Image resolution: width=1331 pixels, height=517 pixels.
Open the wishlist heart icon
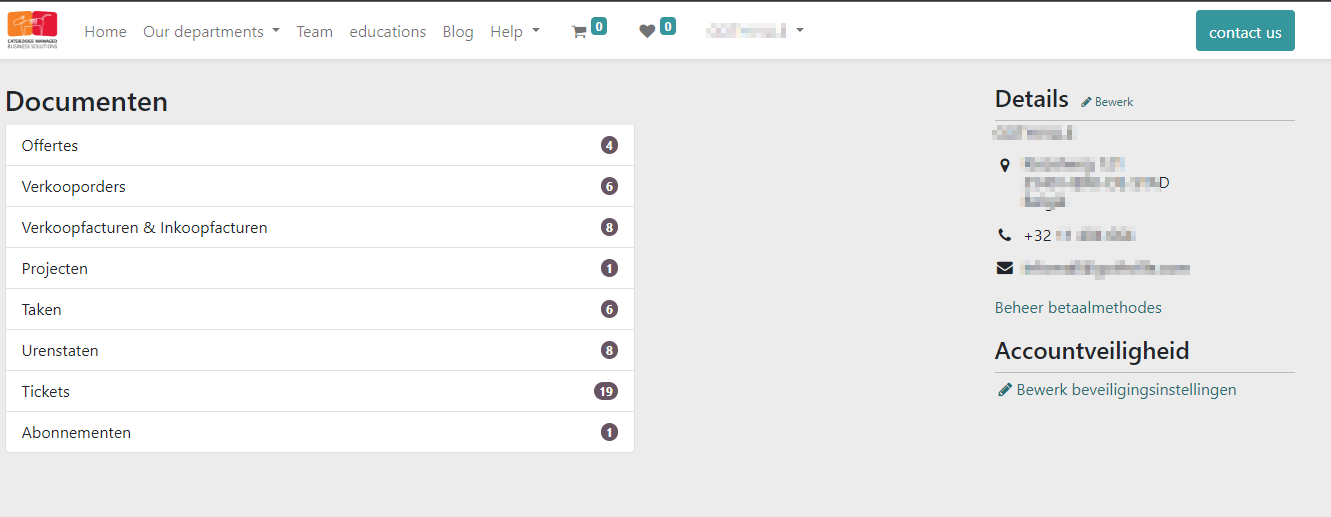tap(647, 32)
